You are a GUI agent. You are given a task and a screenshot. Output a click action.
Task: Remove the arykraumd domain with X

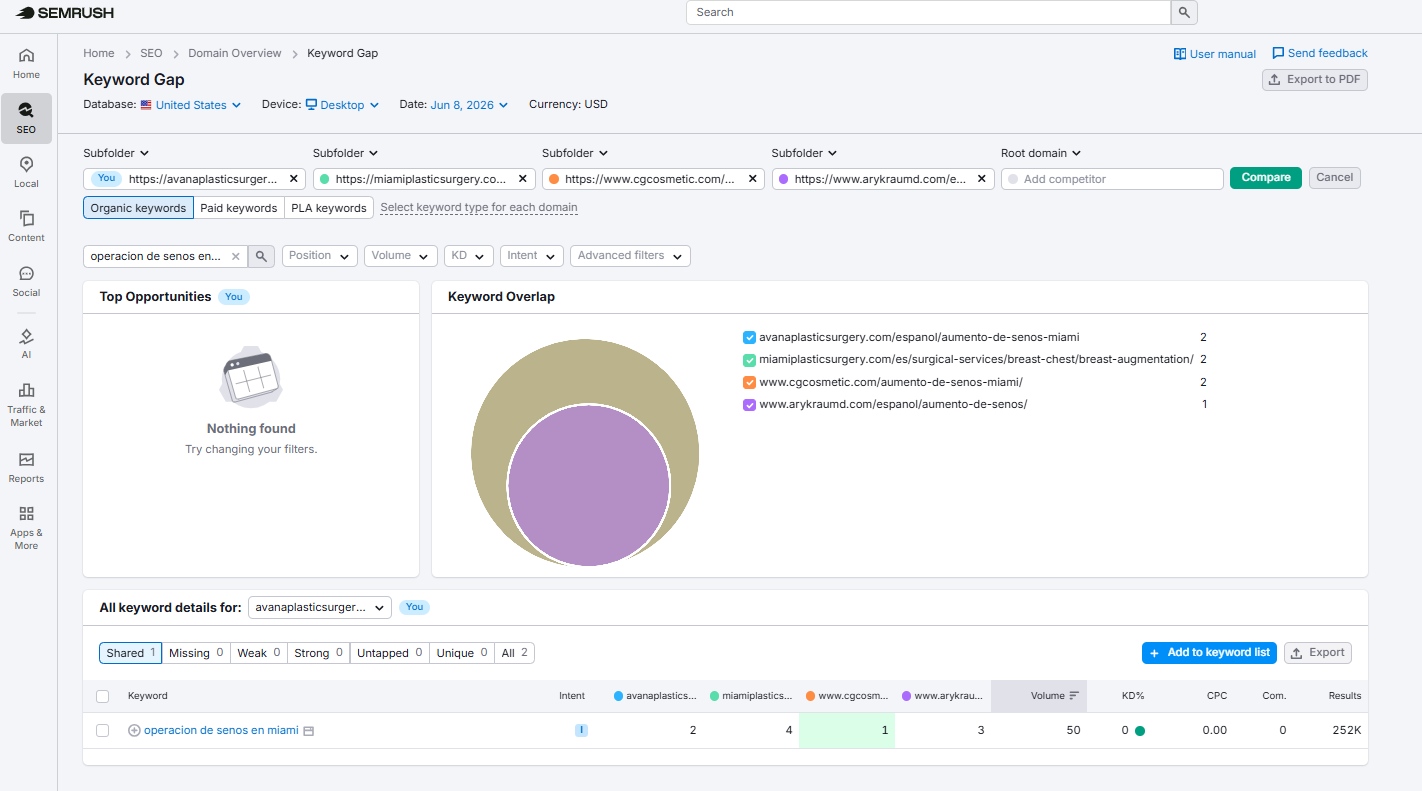tap(981, 179)
